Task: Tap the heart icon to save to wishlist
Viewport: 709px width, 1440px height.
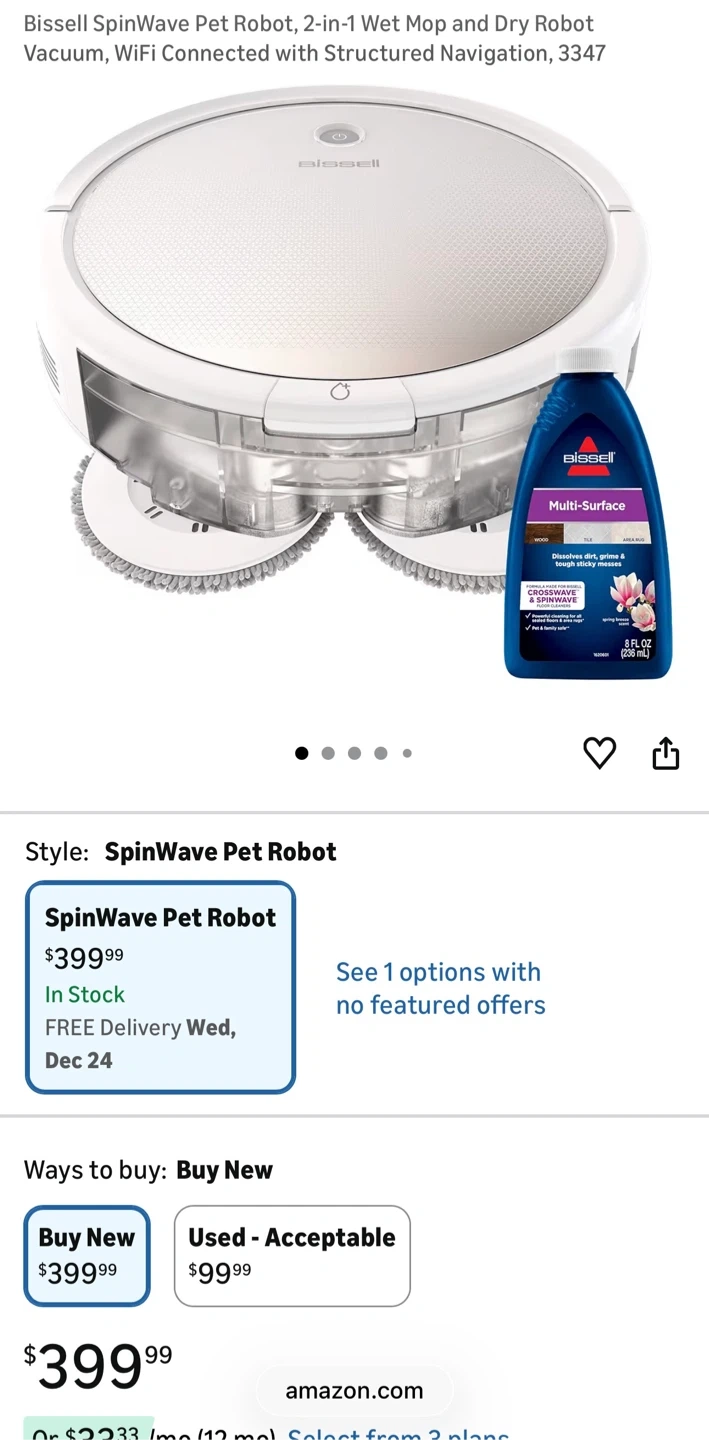Action: pyautogui.click(x=599, y=753)
